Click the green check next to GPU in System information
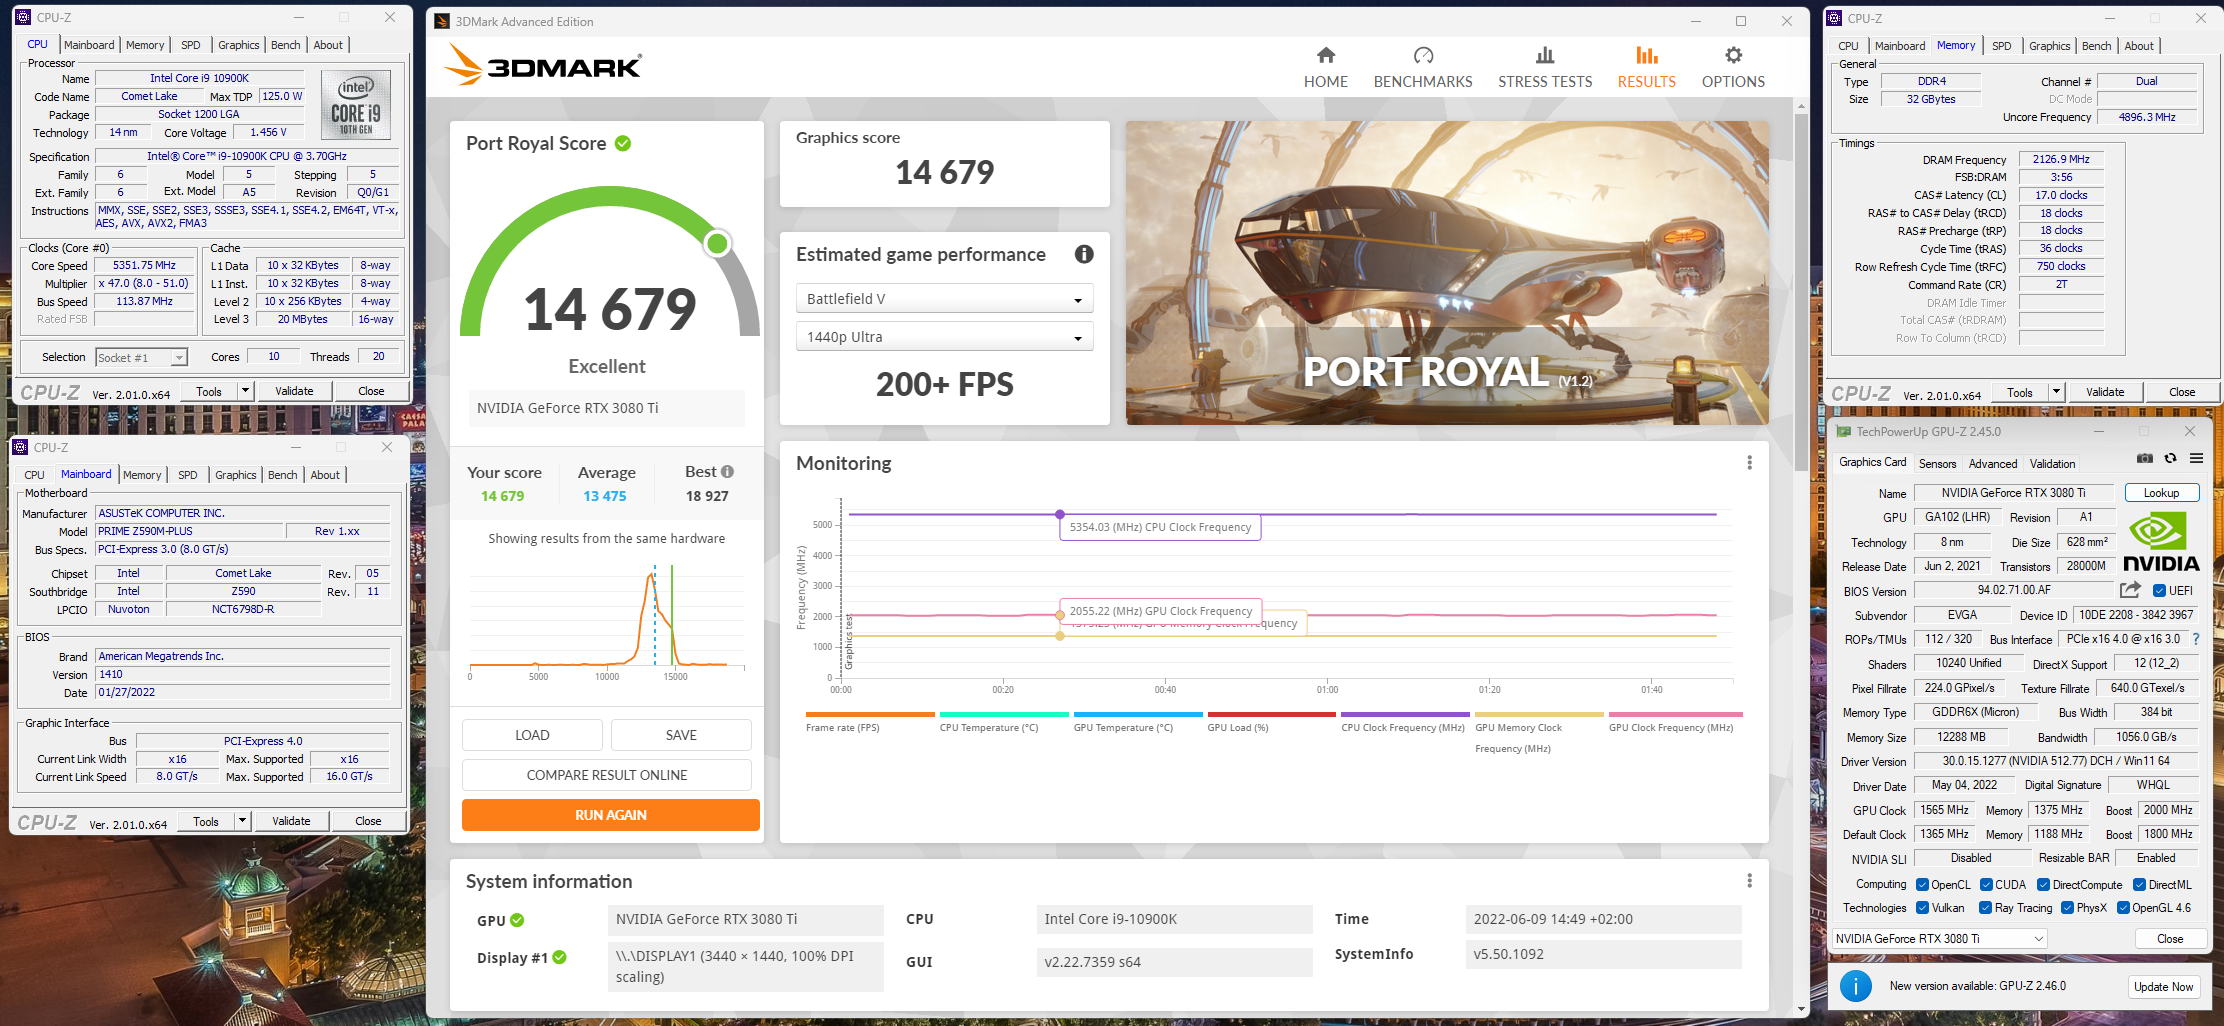 (x=517, y=921)
